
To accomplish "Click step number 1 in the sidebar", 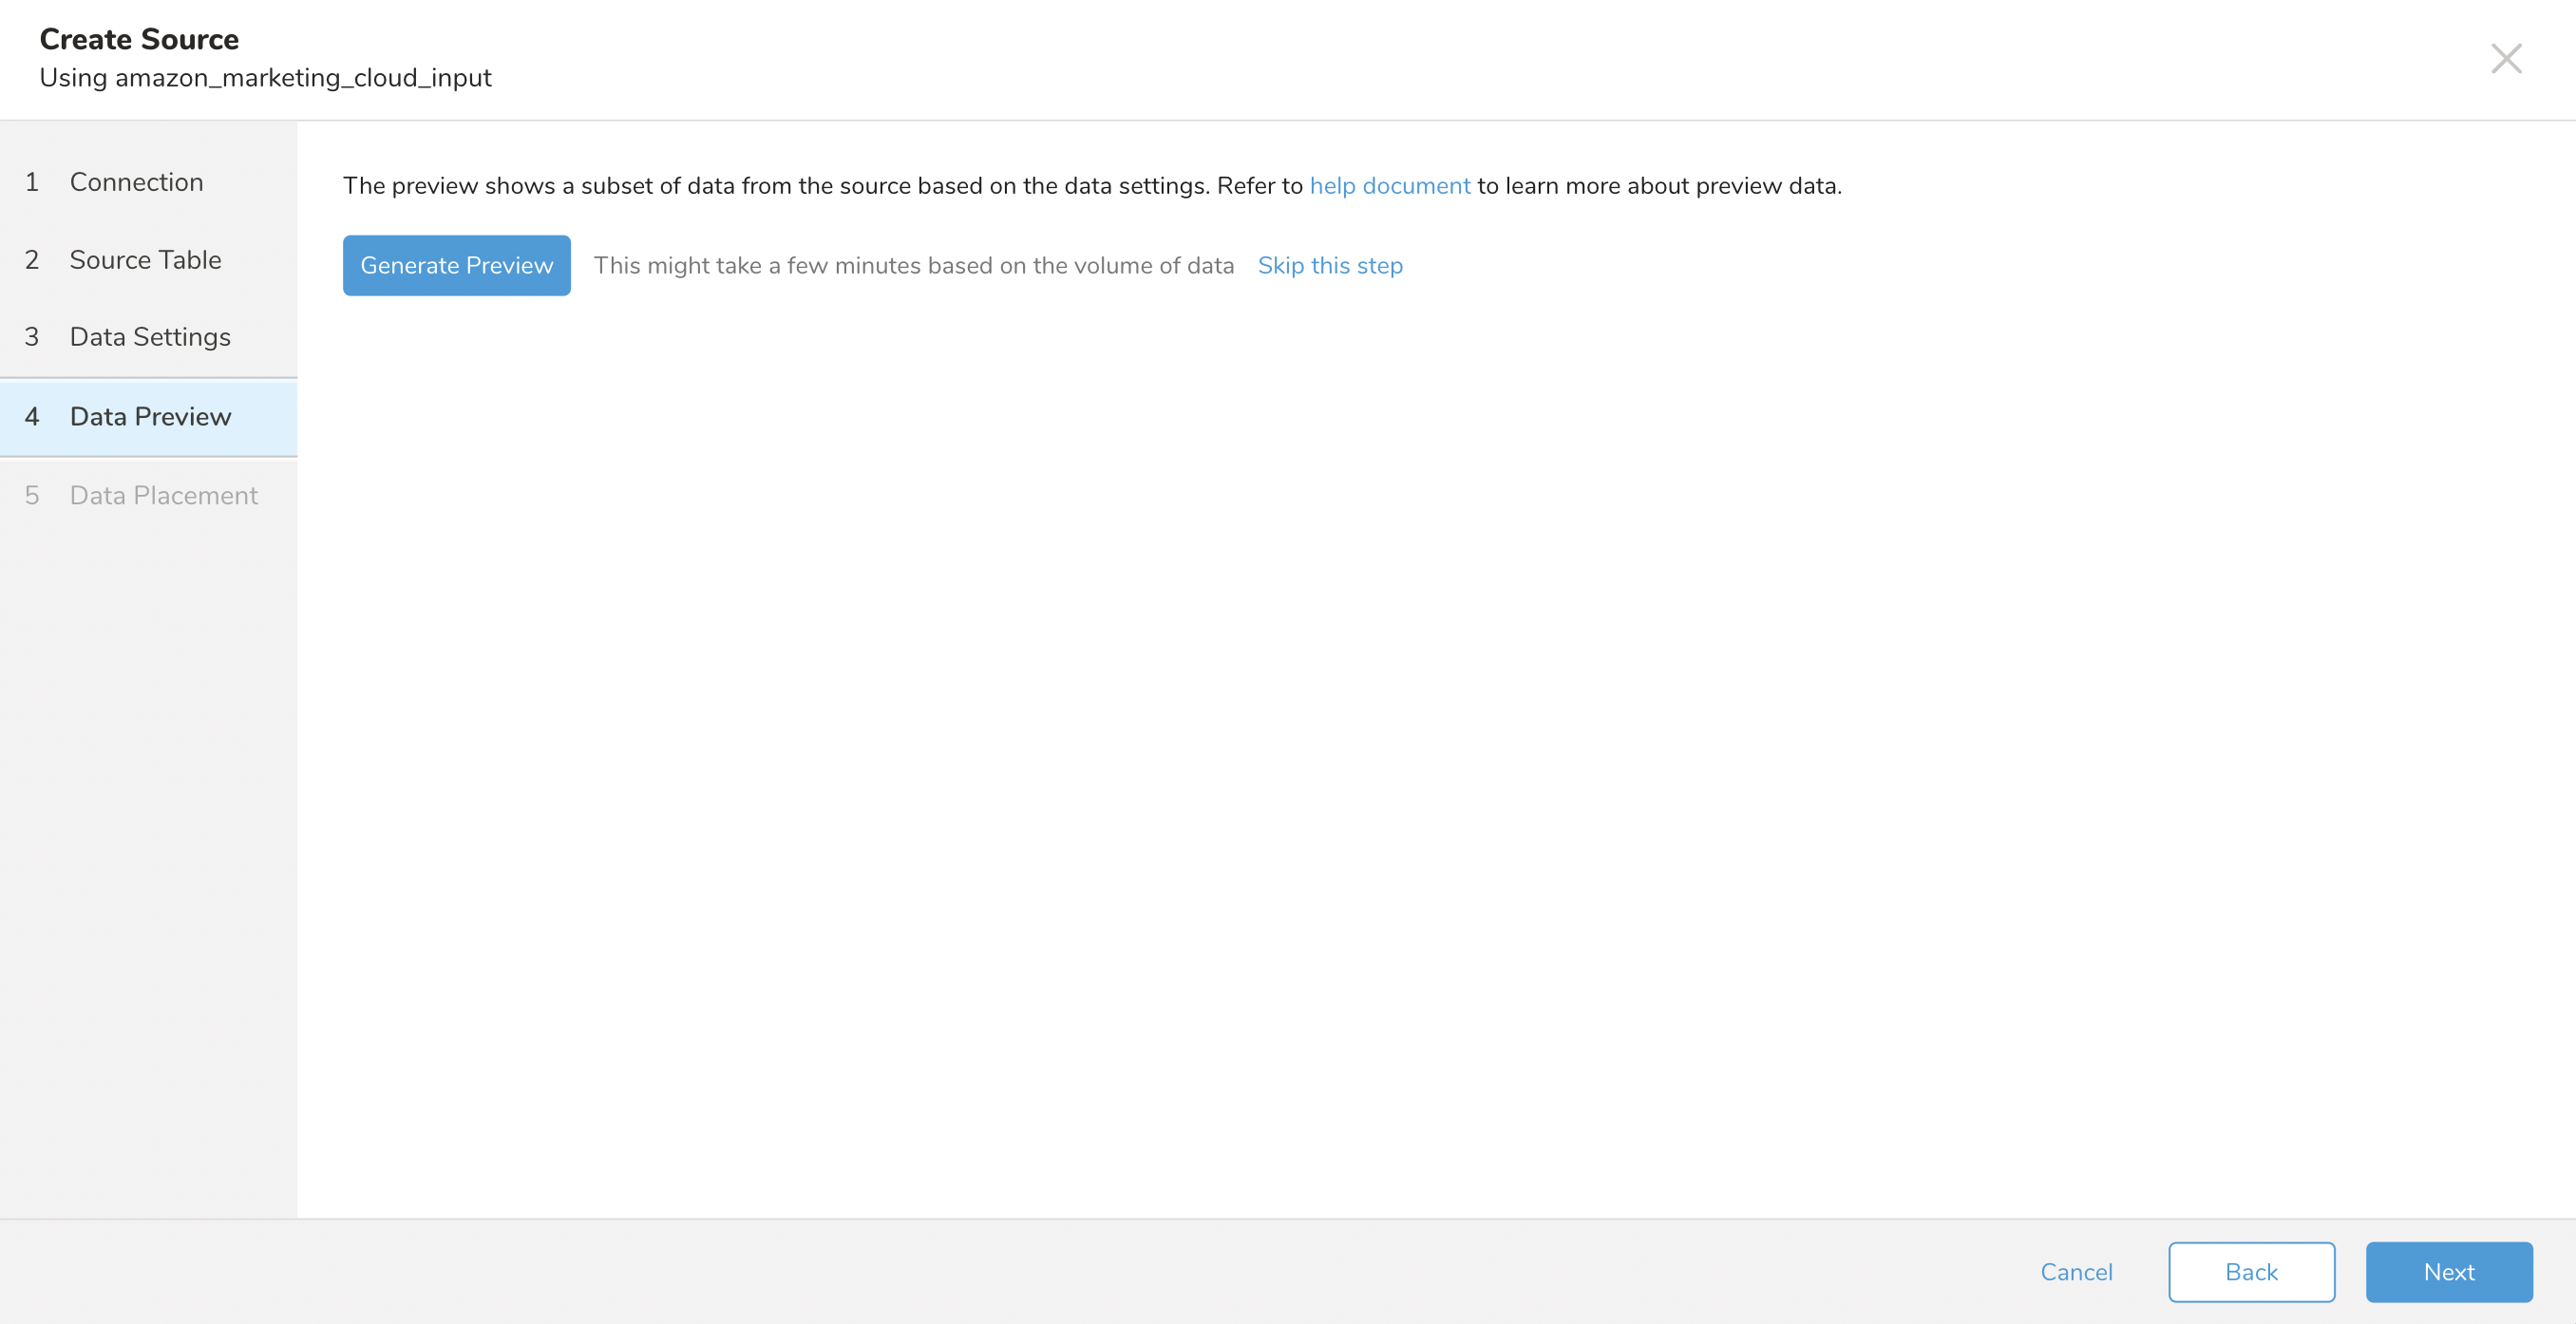I will pos(32,182).
